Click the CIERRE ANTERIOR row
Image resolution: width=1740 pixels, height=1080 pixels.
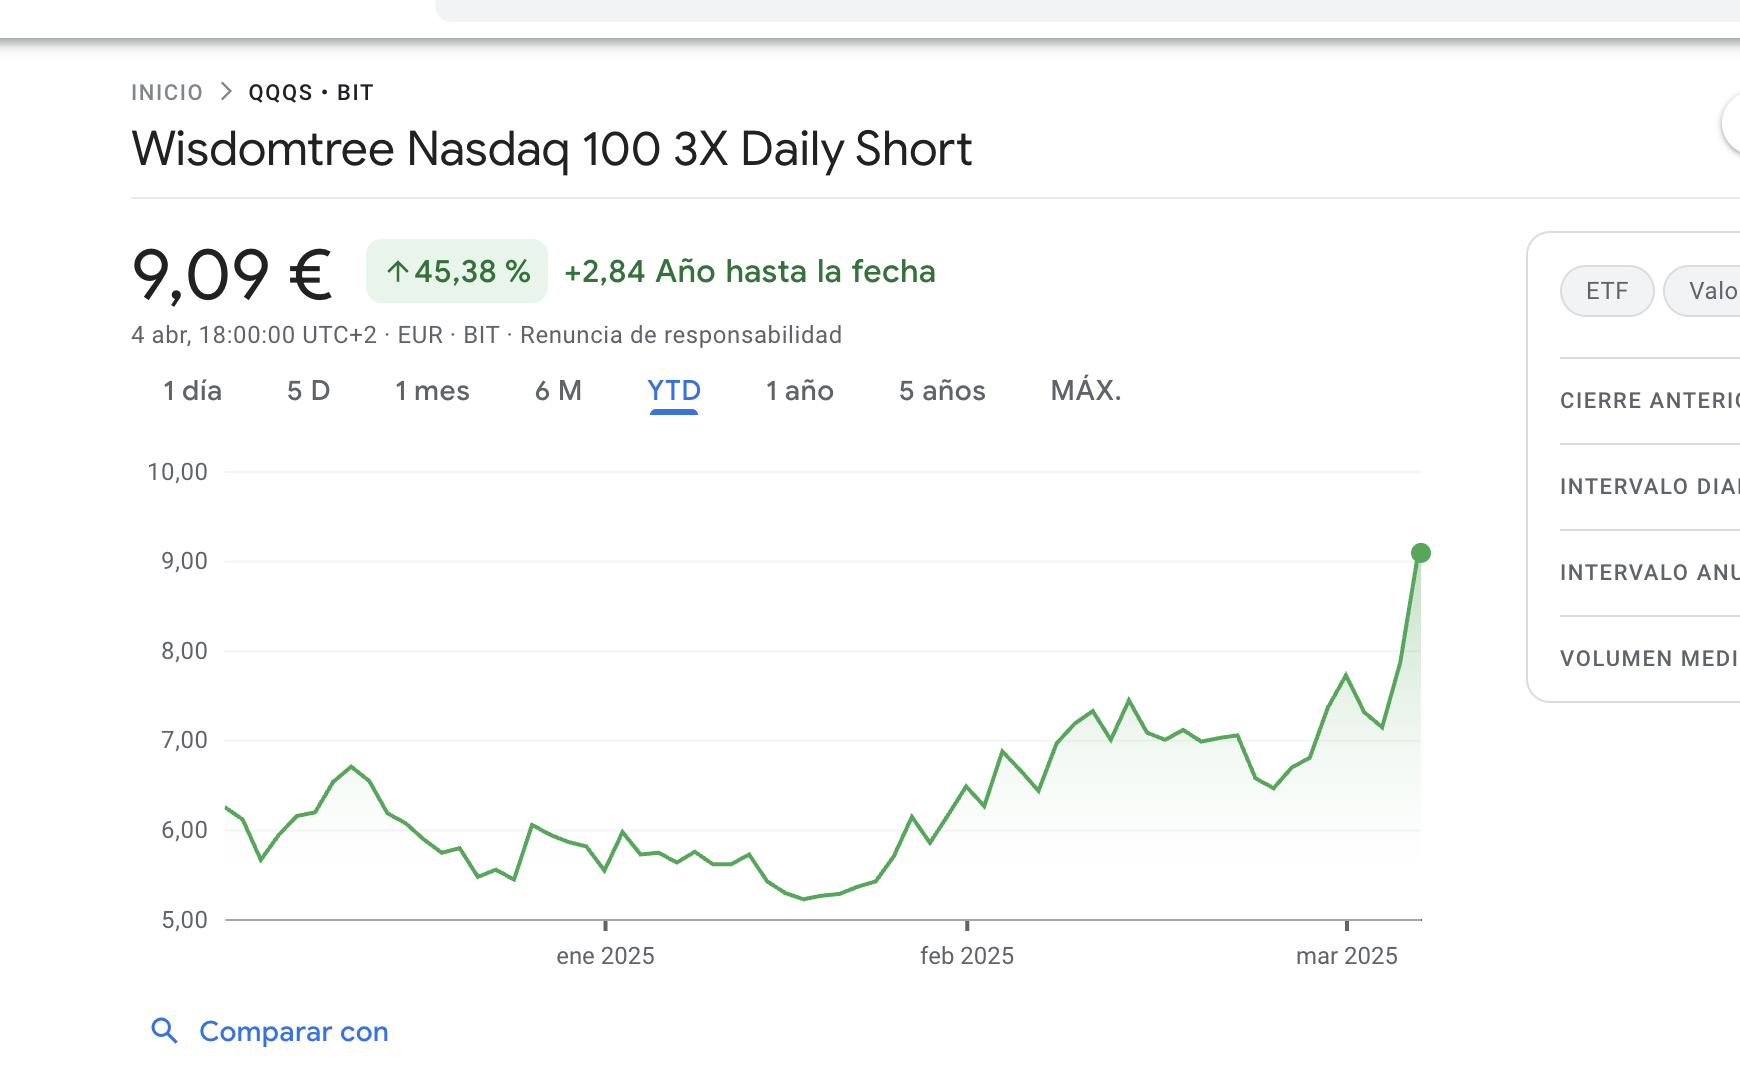[1648, 401]
